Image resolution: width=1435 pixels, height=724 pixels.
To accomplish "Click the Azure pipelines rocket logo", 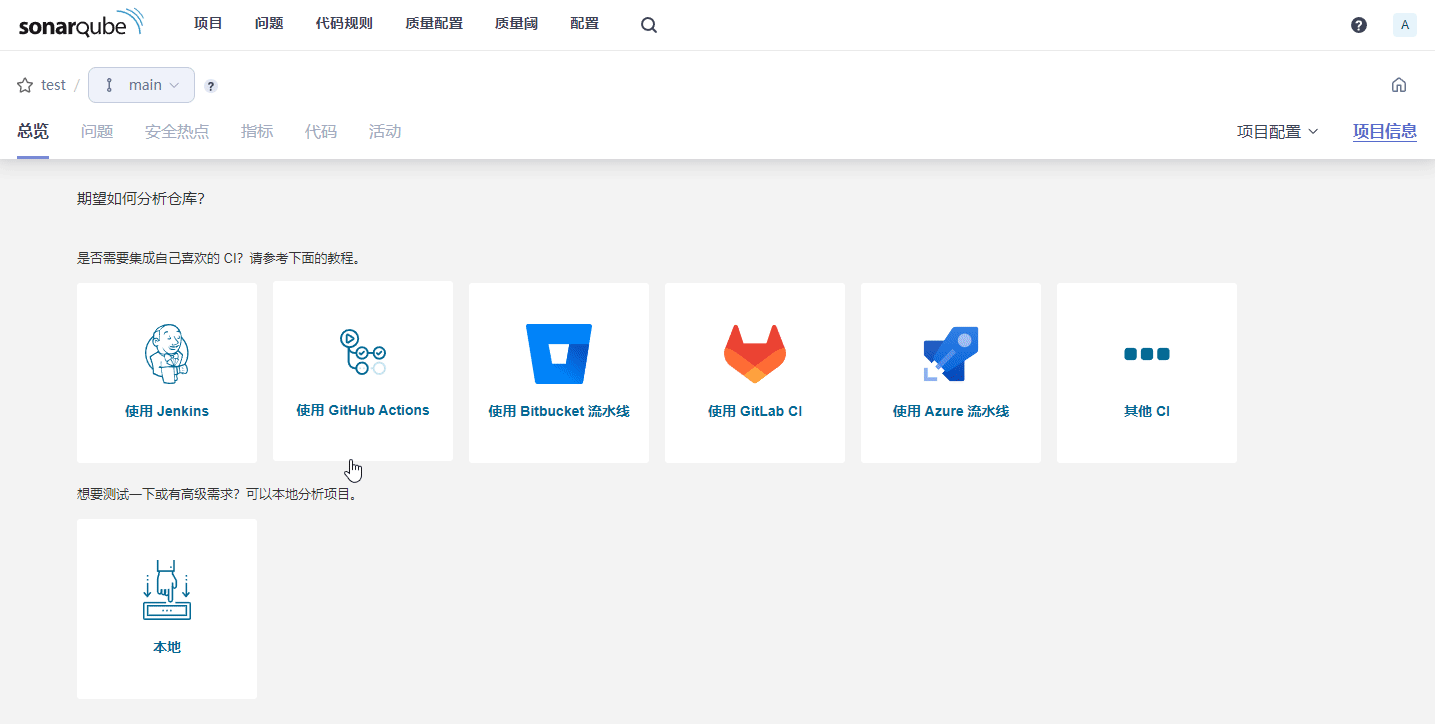I will coord(951,354).
